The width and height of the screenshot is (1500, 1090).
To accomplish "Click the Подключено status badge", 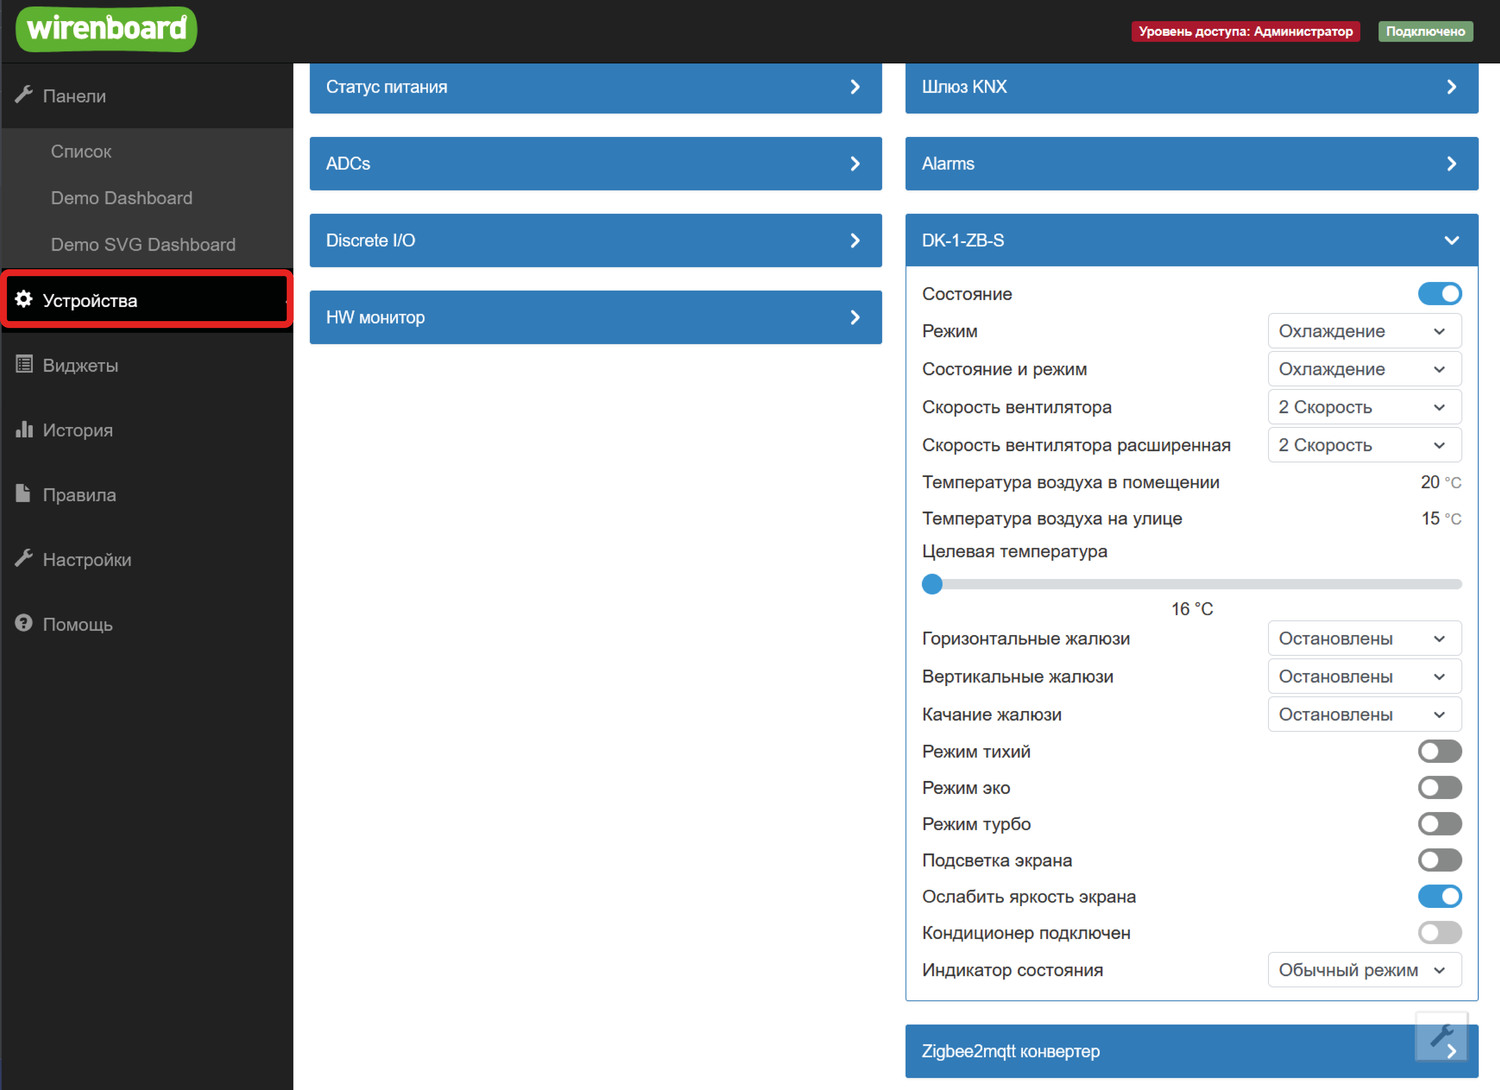I will click(1425, 31).
